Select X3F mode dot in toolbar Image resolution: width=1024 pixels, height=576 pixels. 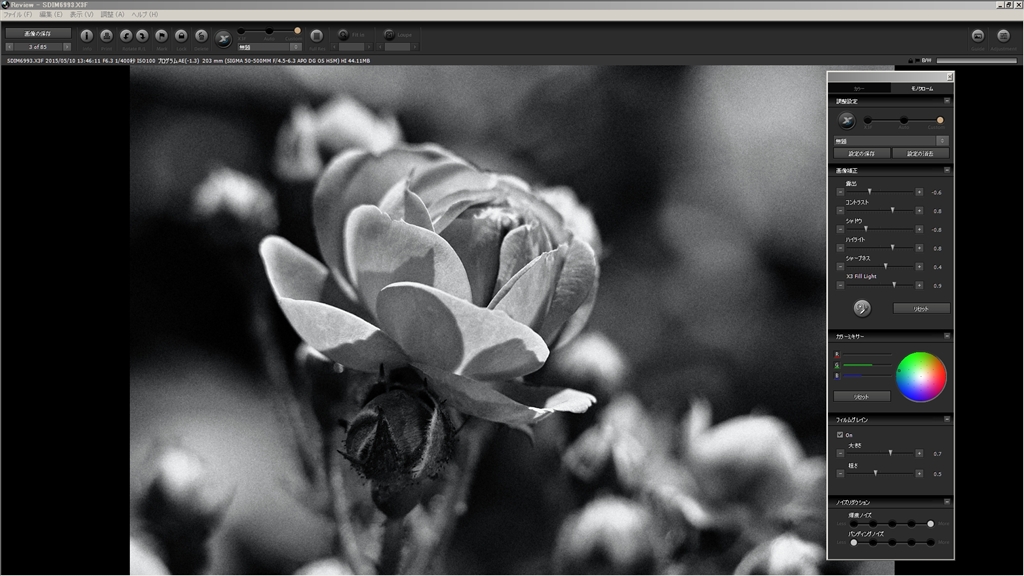click(x=241, y=31)
